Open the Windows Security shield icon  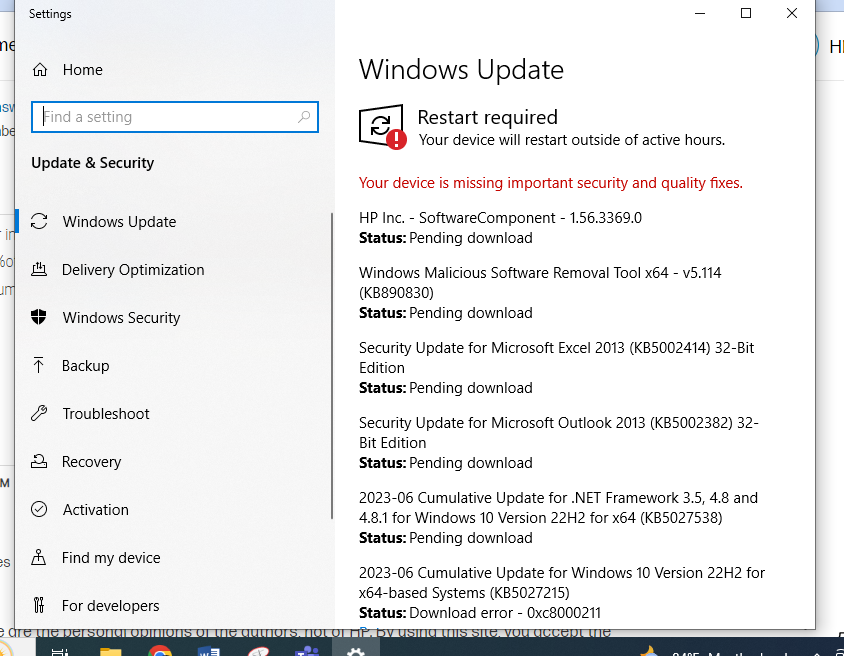coord(38,317)
